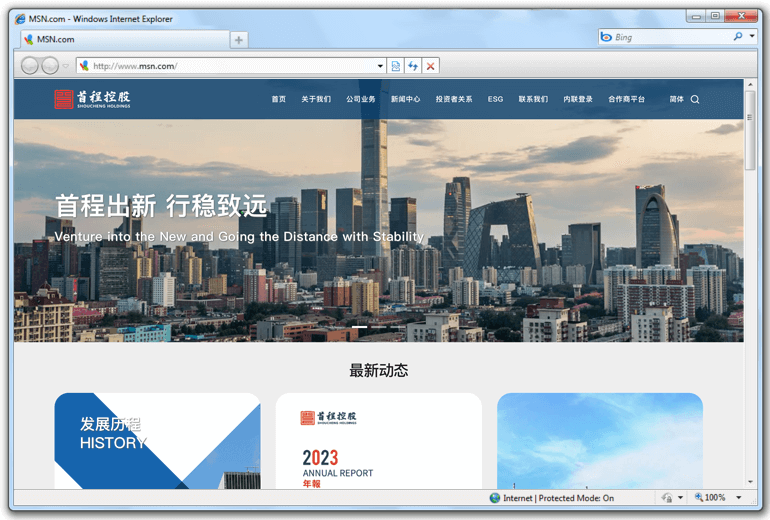Open a new tab with plus button
The height and width of the screenshot is (520, 770).
pyautogui.click(x=239, y=40)
